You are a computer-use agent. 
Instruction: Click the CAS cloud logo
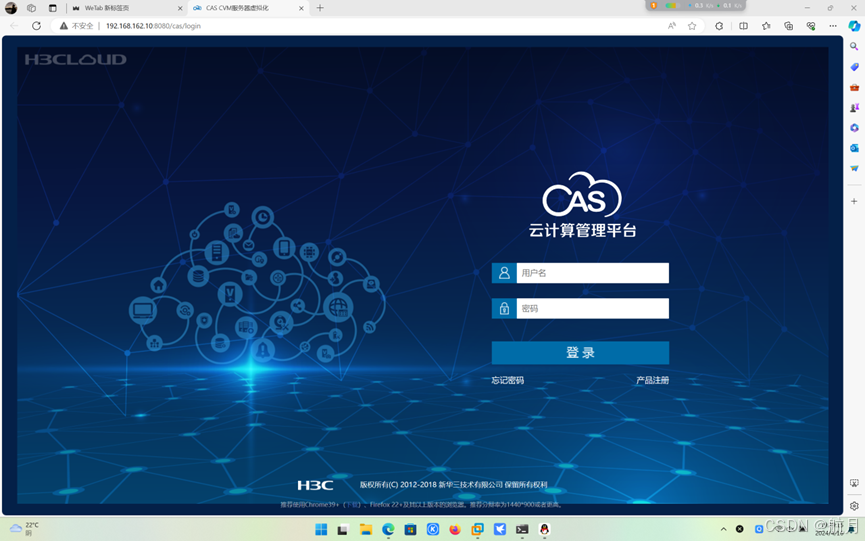point(582,195)
